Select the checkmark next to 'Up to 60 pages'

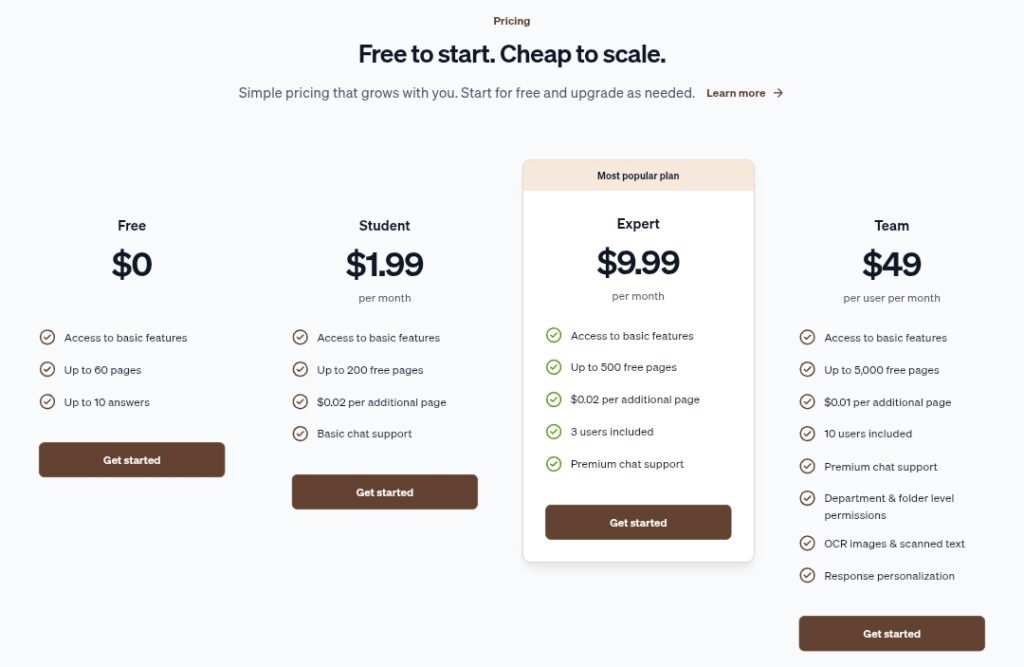(x=47, y=370)
